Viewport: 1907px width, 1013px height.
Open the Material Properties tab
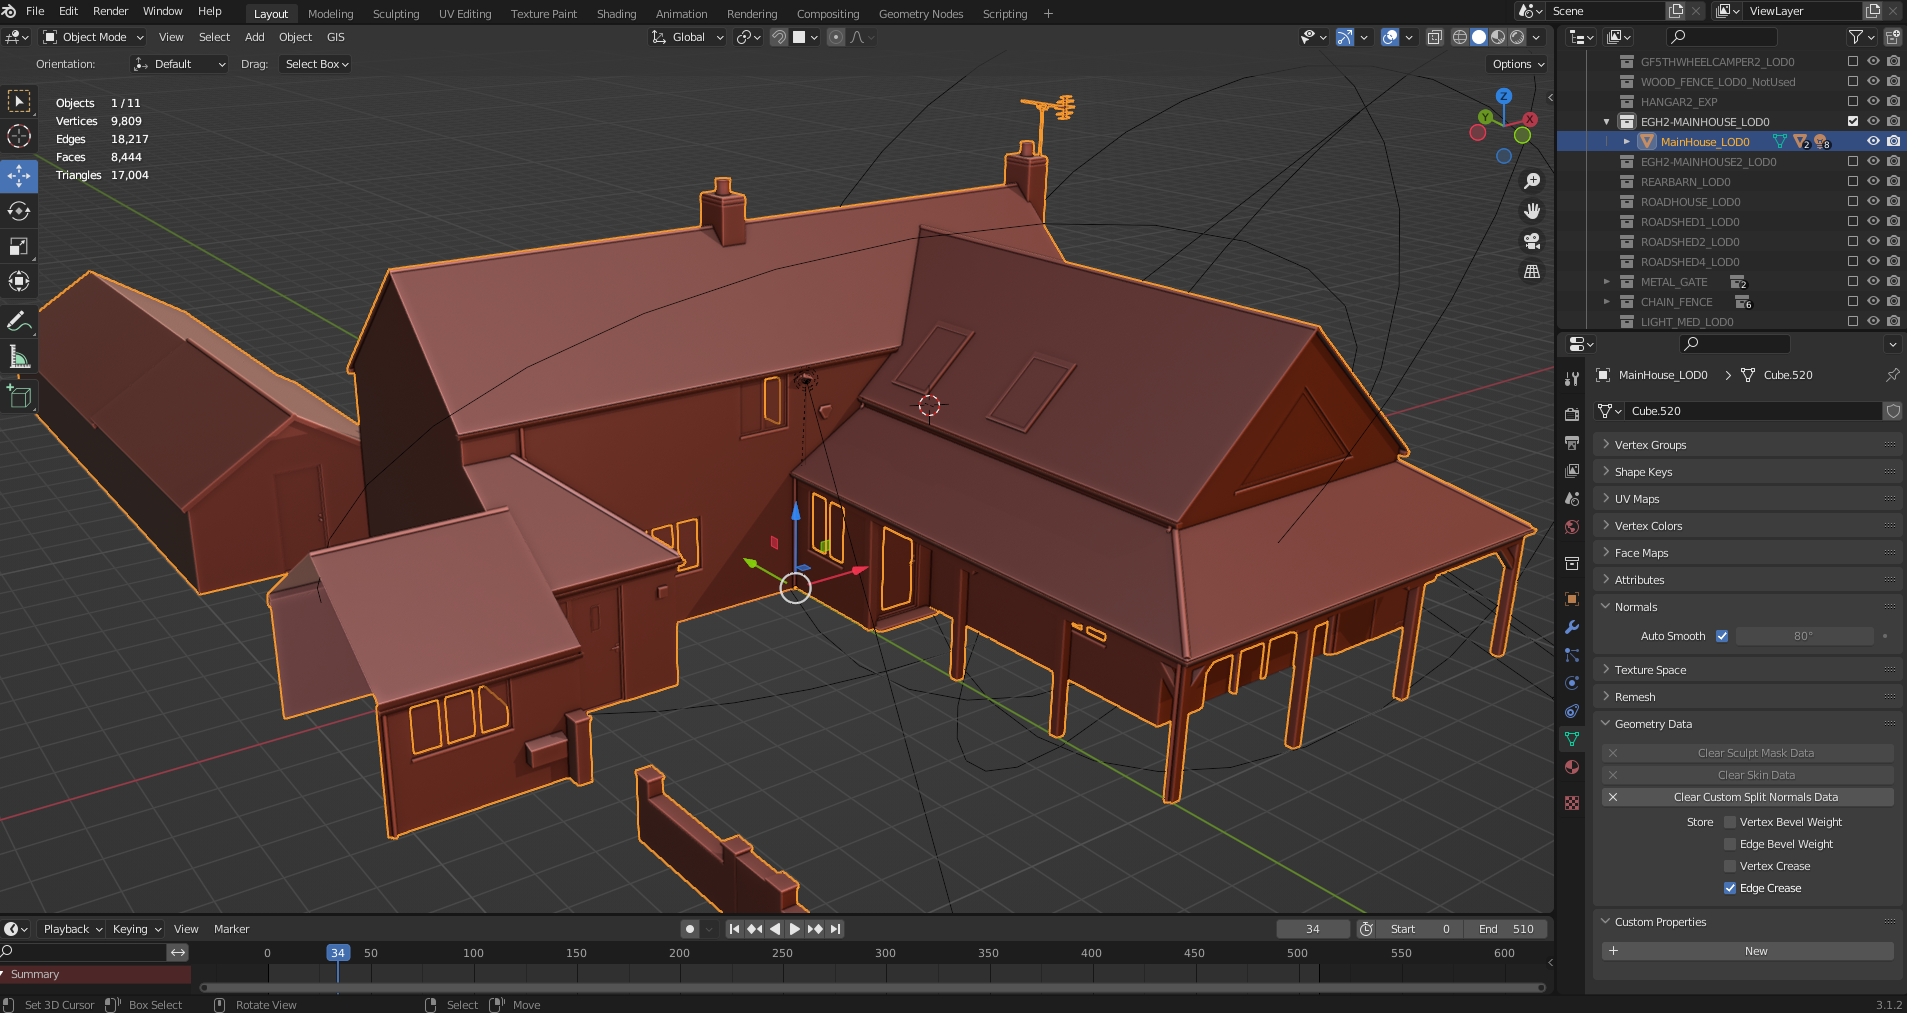click(x=1571, y=767)
